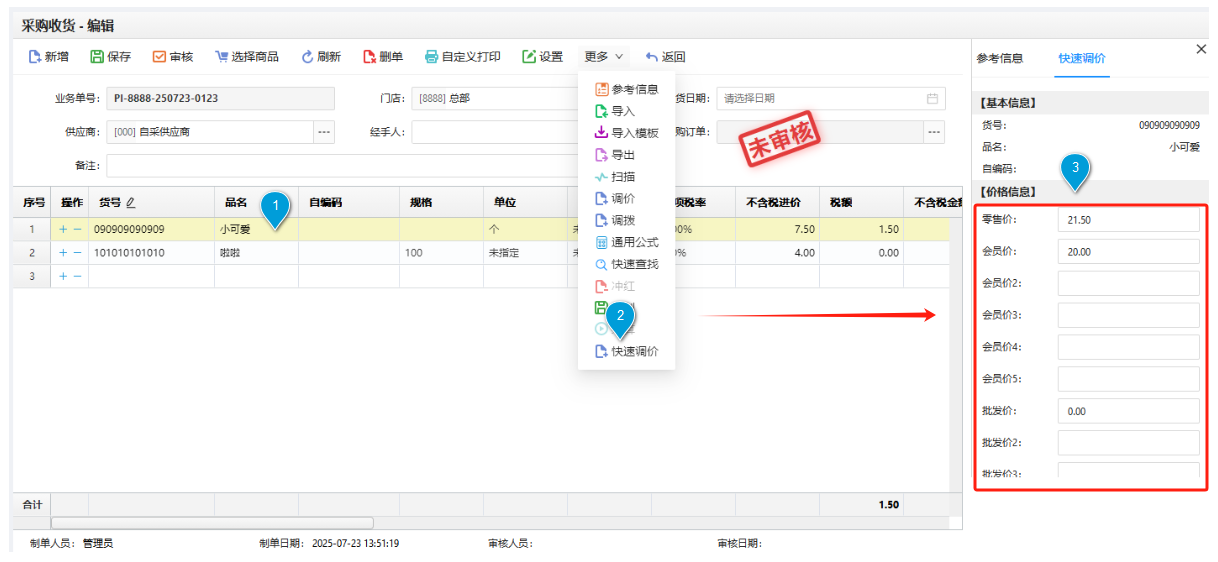Image resolution: width=1218 pixels, height=562 pixels.
Task: Click the 零售价 input showing 21.50
Action: point(1128,219)
